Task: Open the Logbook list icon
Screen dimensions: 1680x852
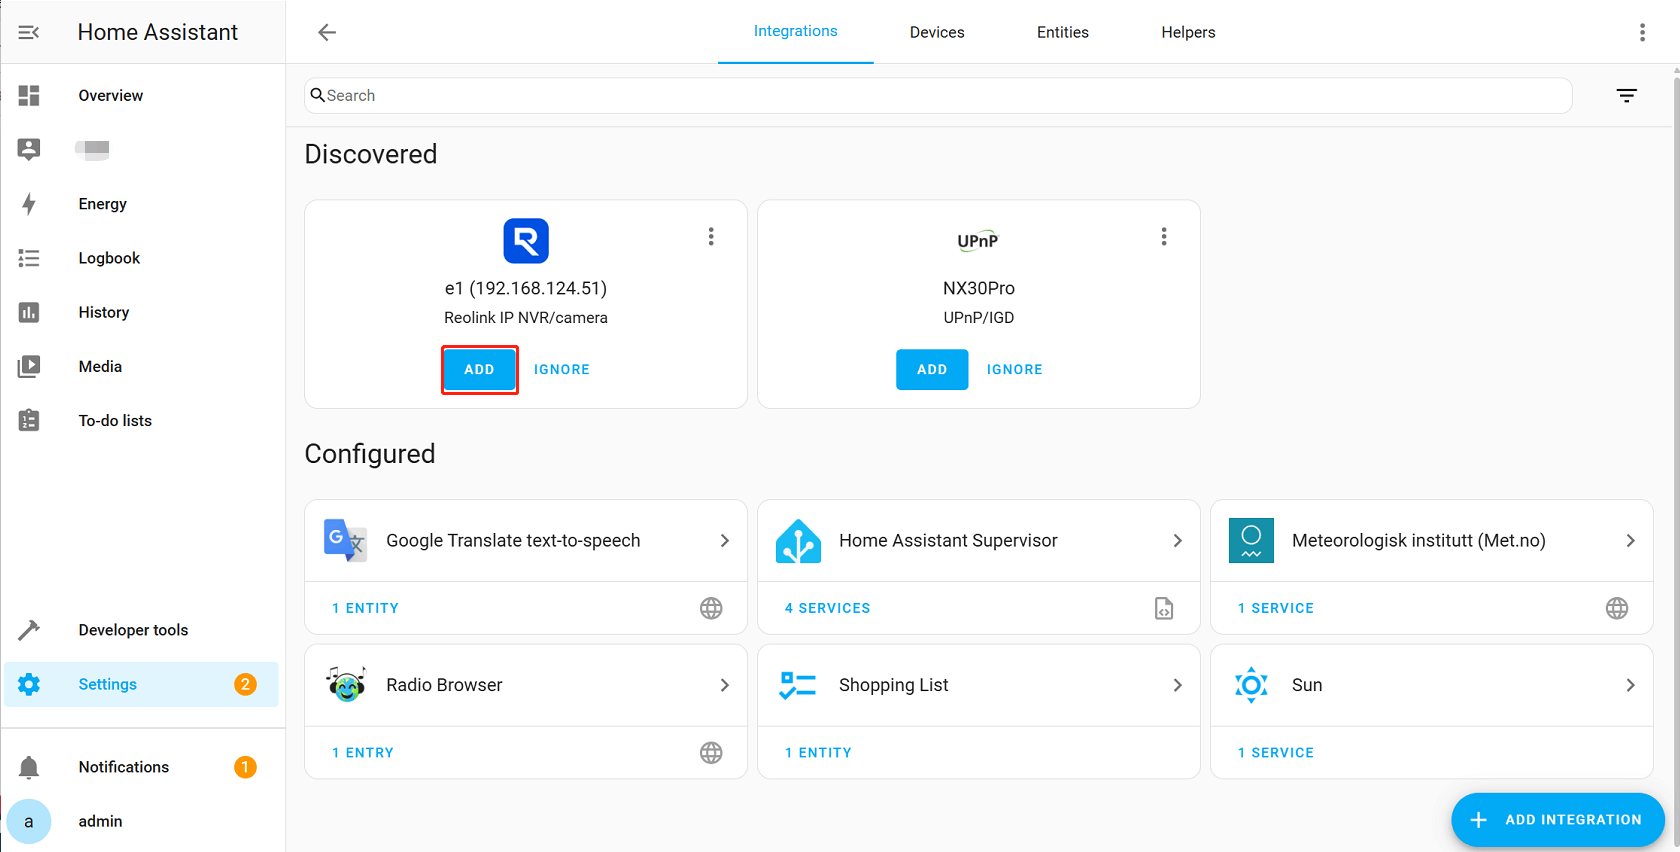Action: 29,258
